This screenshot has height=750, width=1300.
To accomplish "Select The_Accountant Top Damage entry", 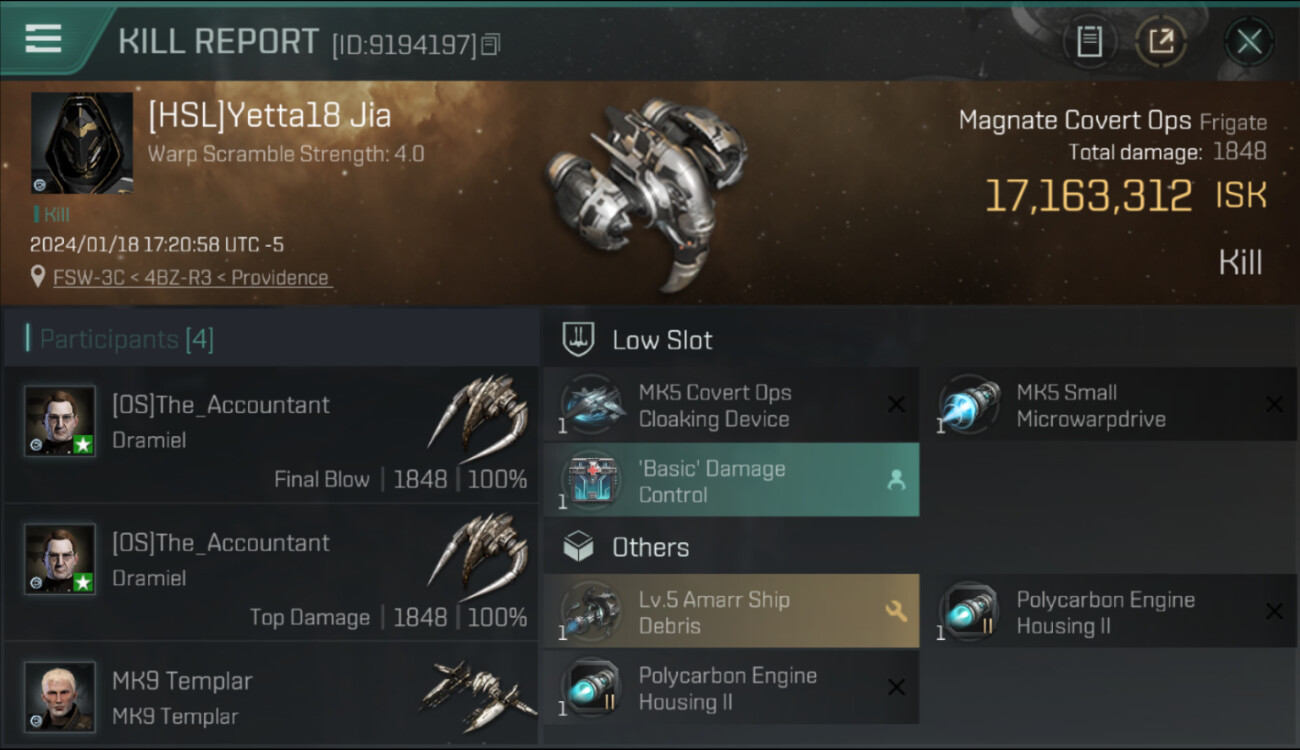I will pos(271,573).
